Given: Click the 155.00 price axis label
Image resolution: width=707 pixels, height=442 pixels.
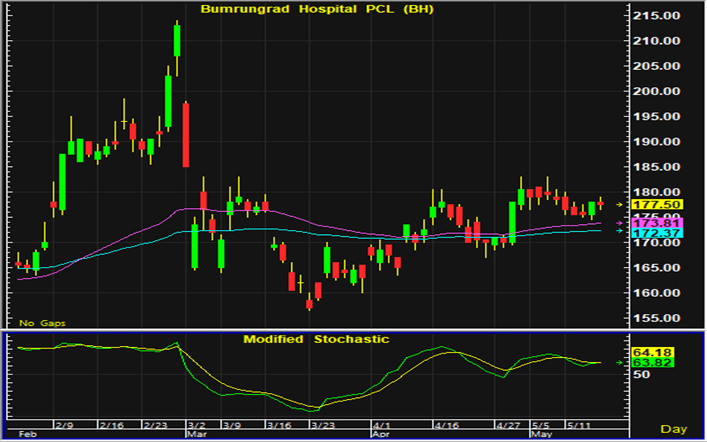Looking at the screenshot, I should pyautogui.click(x=656, y=318).
